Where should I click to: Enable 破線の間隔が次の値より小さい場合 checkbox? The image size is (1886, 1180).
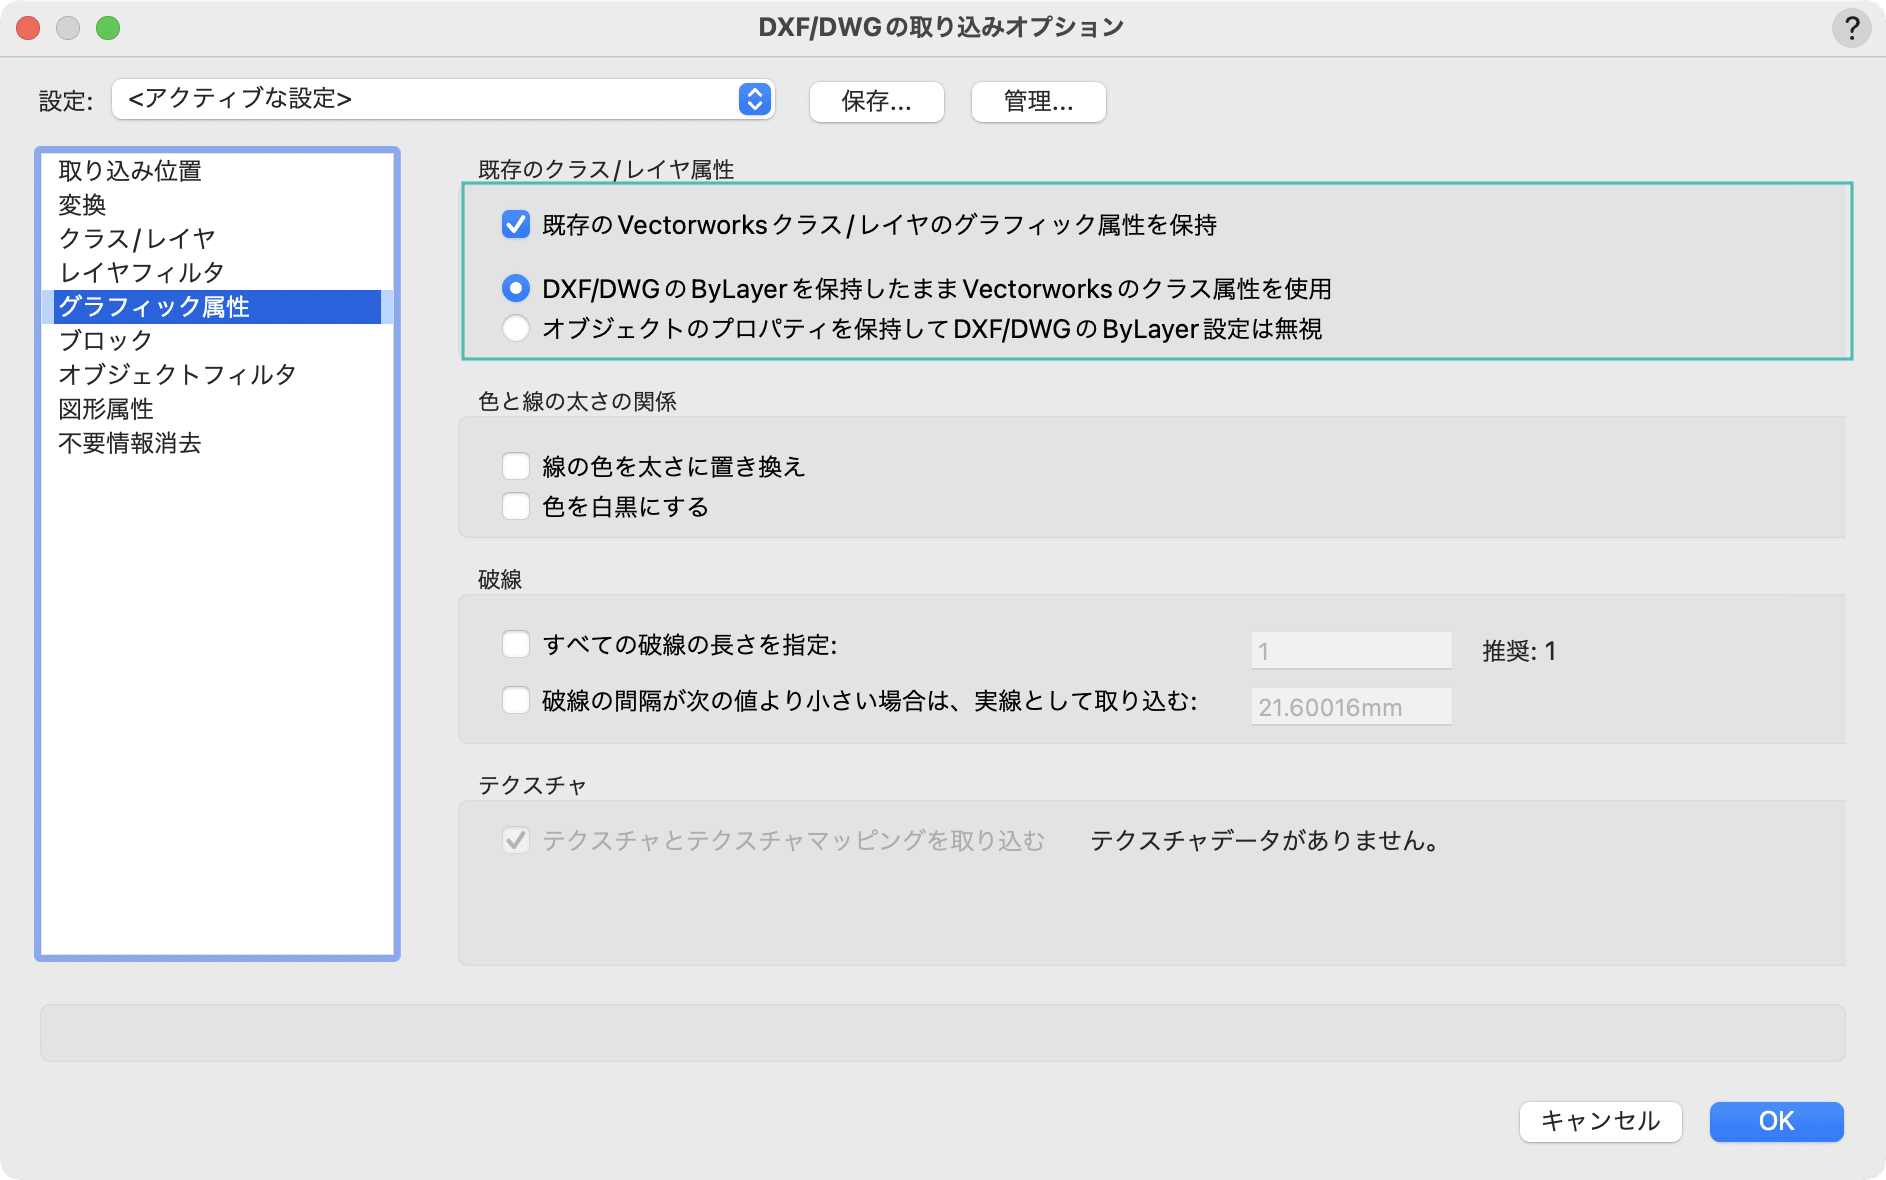[x=516, y=700]
